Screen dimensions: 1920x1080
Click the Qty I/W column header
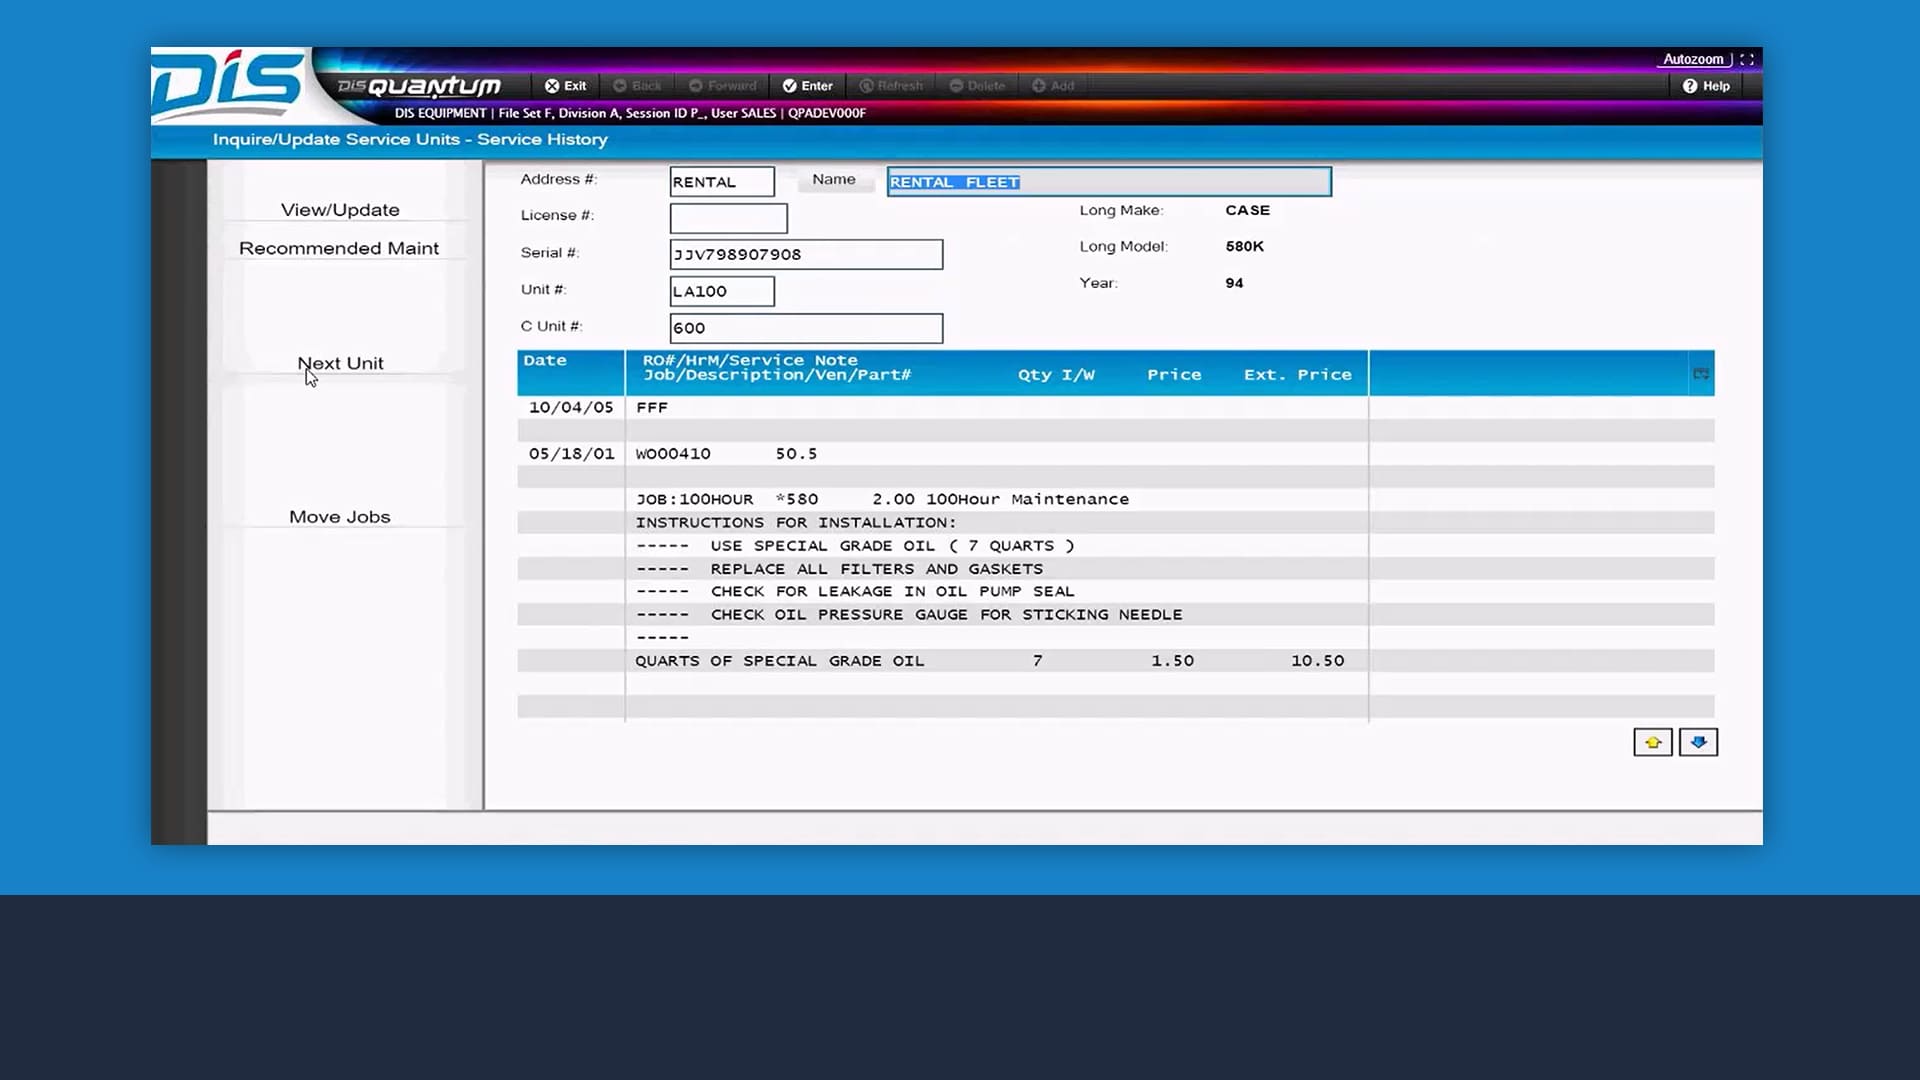click(1056, 375)
